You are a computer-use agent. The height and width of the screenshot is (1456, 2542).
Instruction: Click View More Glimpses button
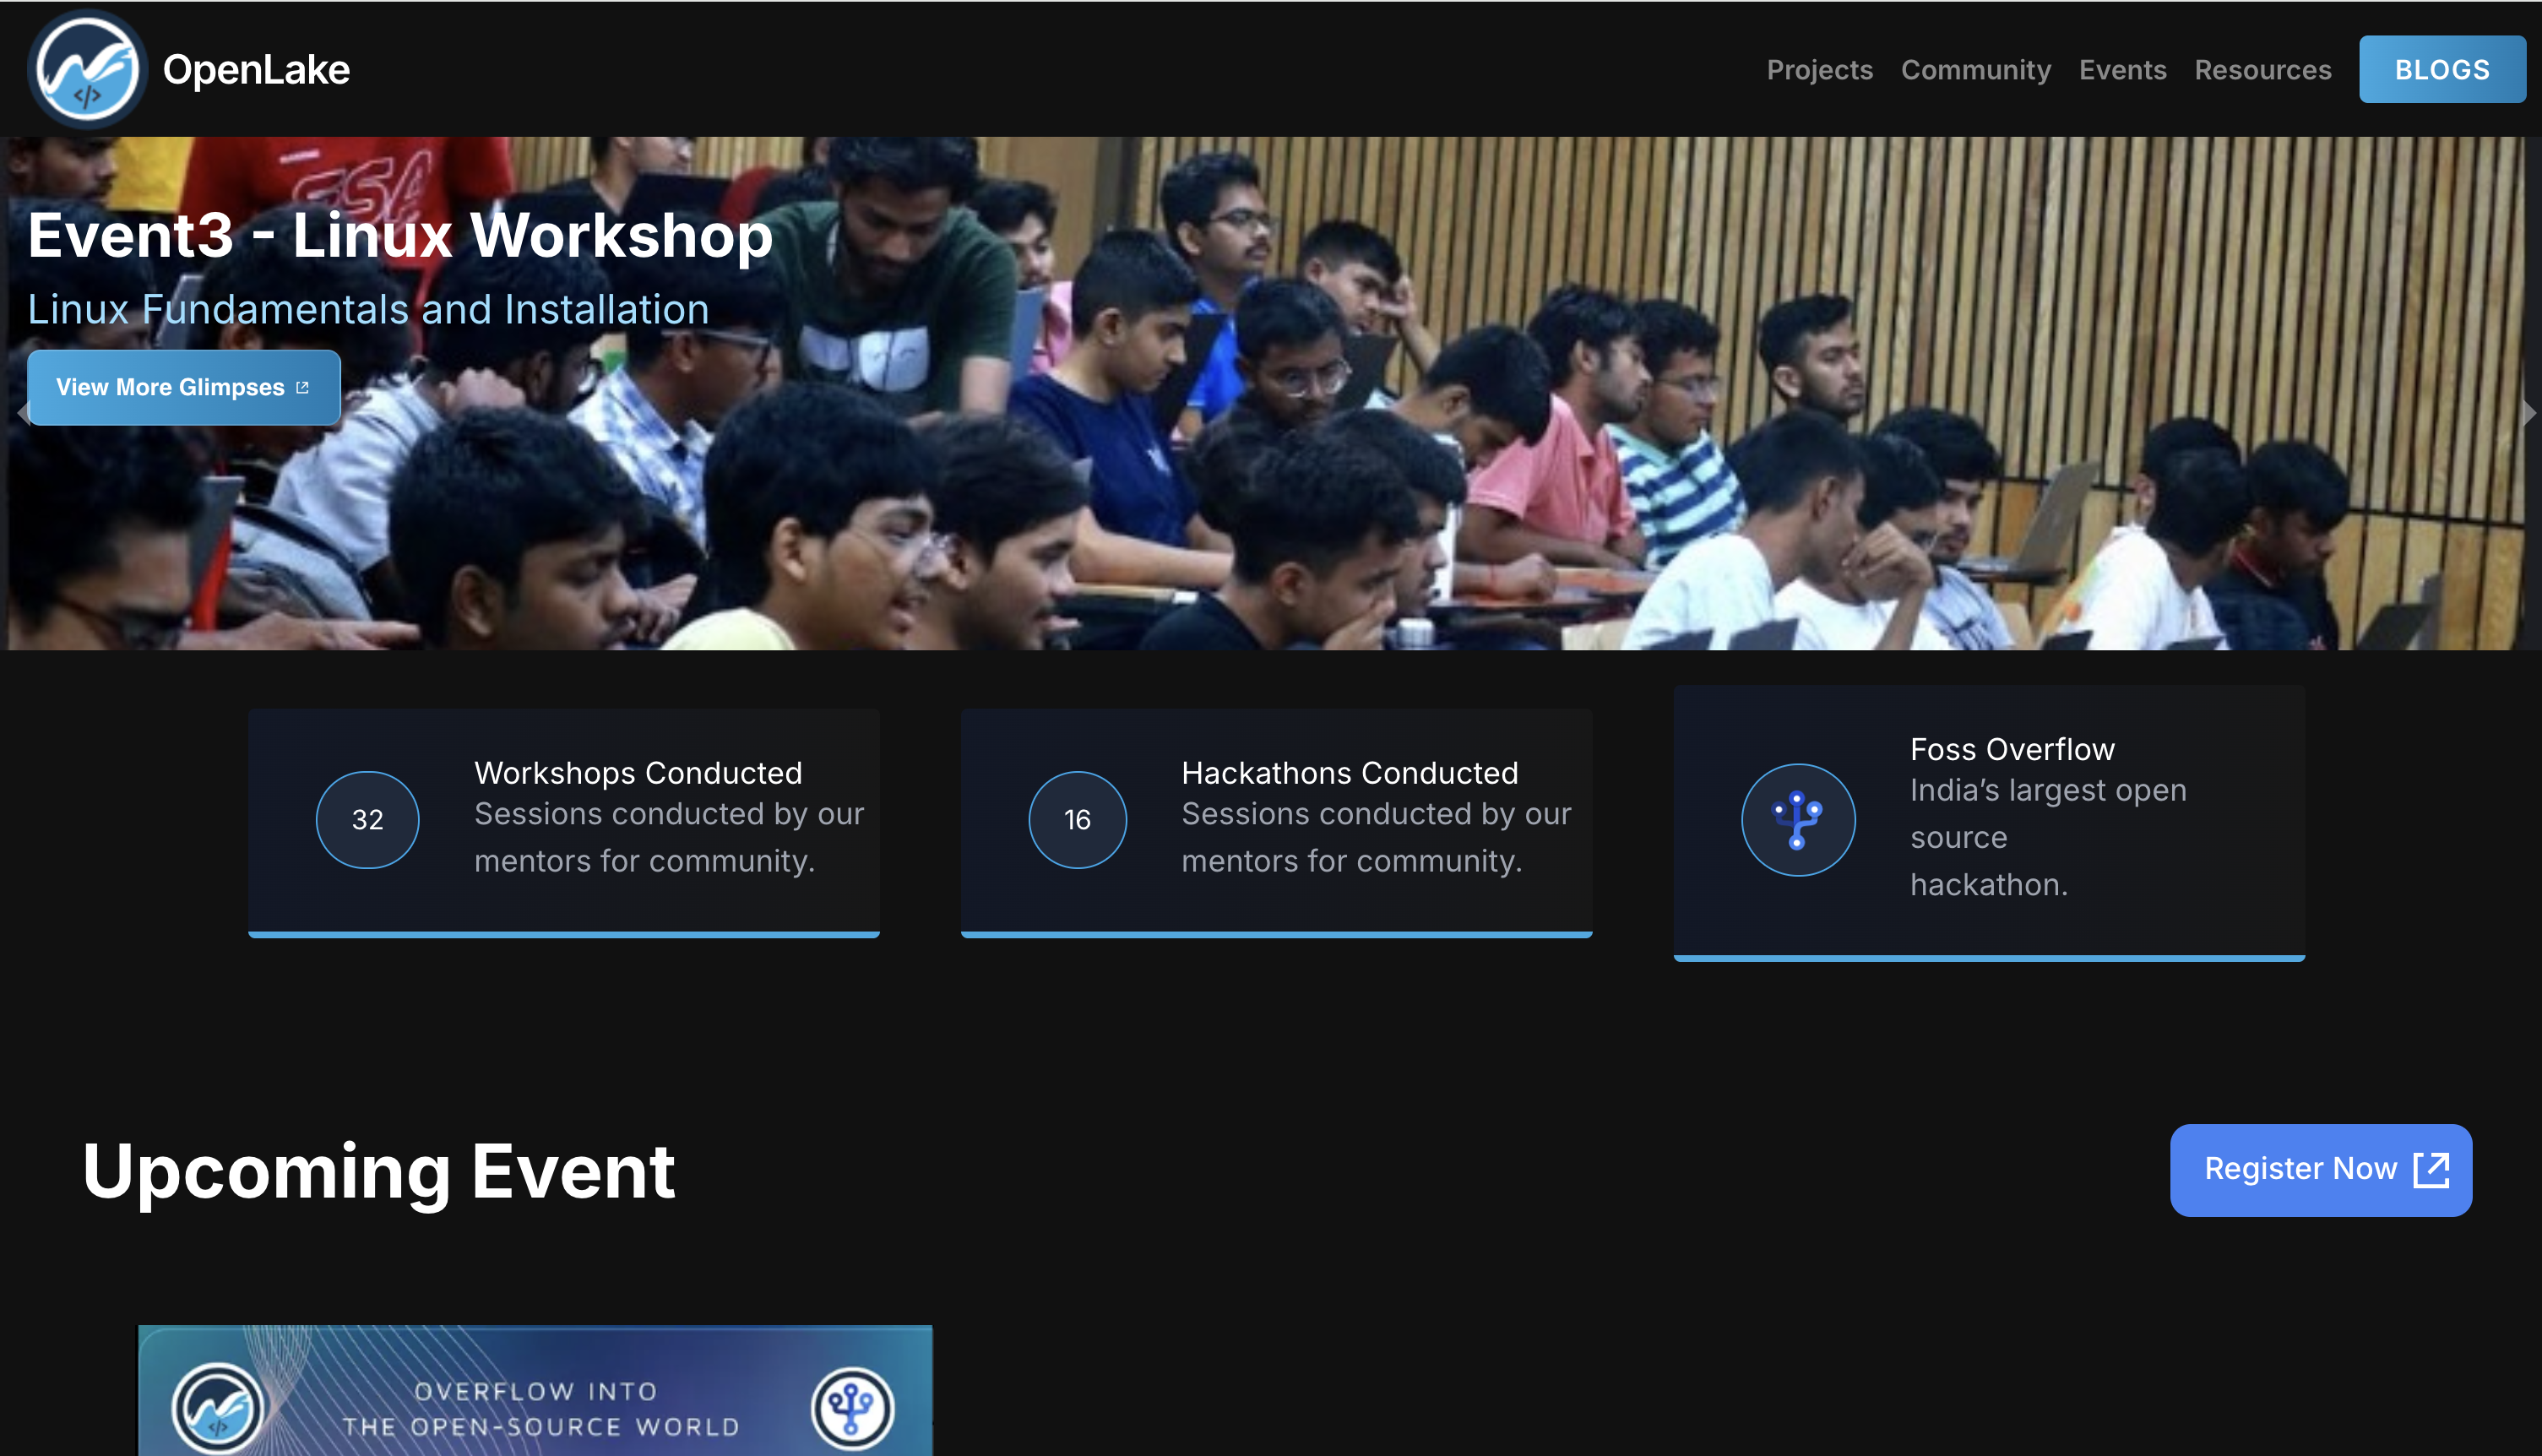pos(183,387)
